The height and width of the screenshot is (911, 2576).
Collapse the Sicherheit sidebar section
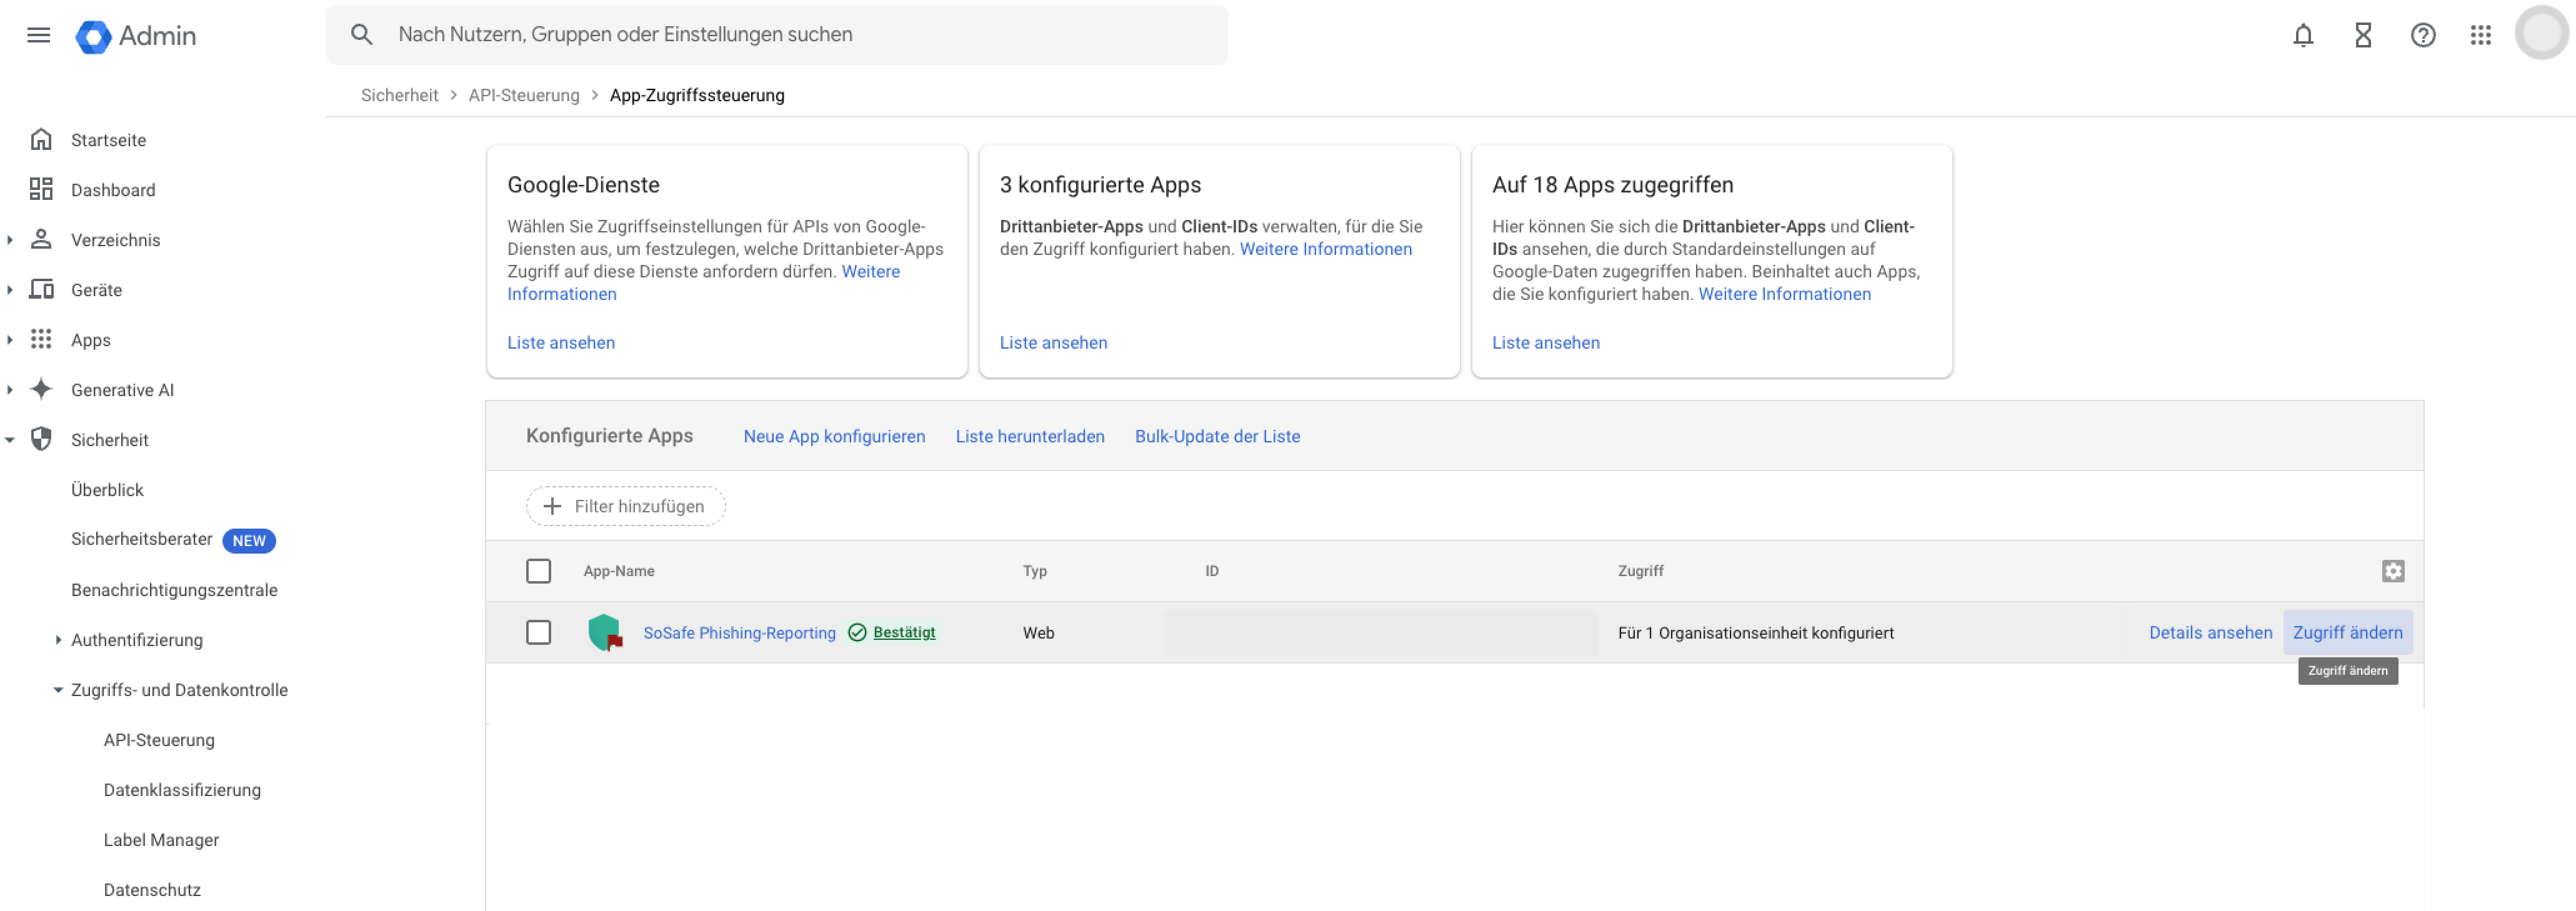tap(10, 439)
